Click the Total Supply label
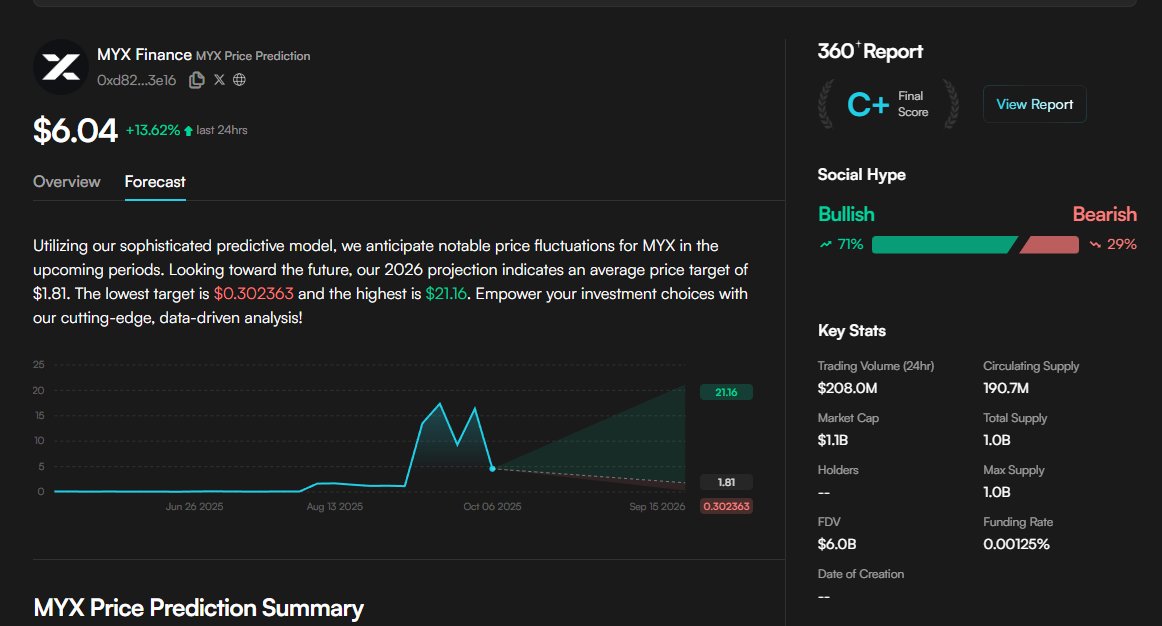 pyautogui.click(x=1015, y=418)
